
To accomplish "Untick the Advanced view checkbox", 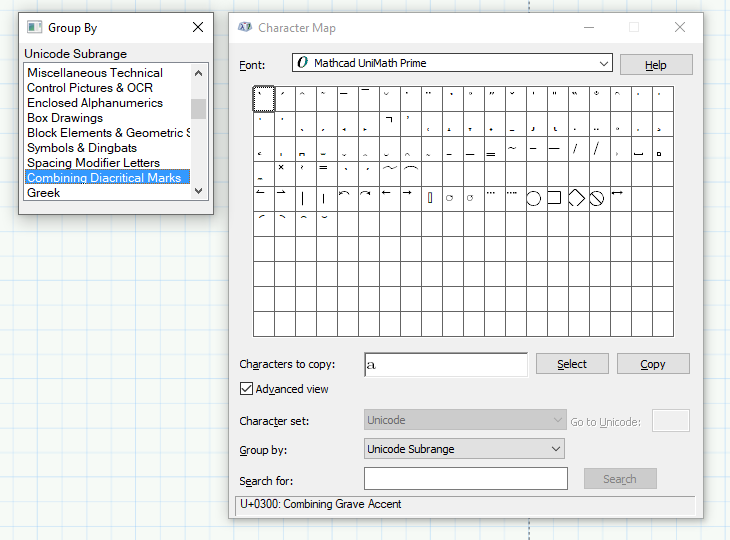I will point(246,388).
